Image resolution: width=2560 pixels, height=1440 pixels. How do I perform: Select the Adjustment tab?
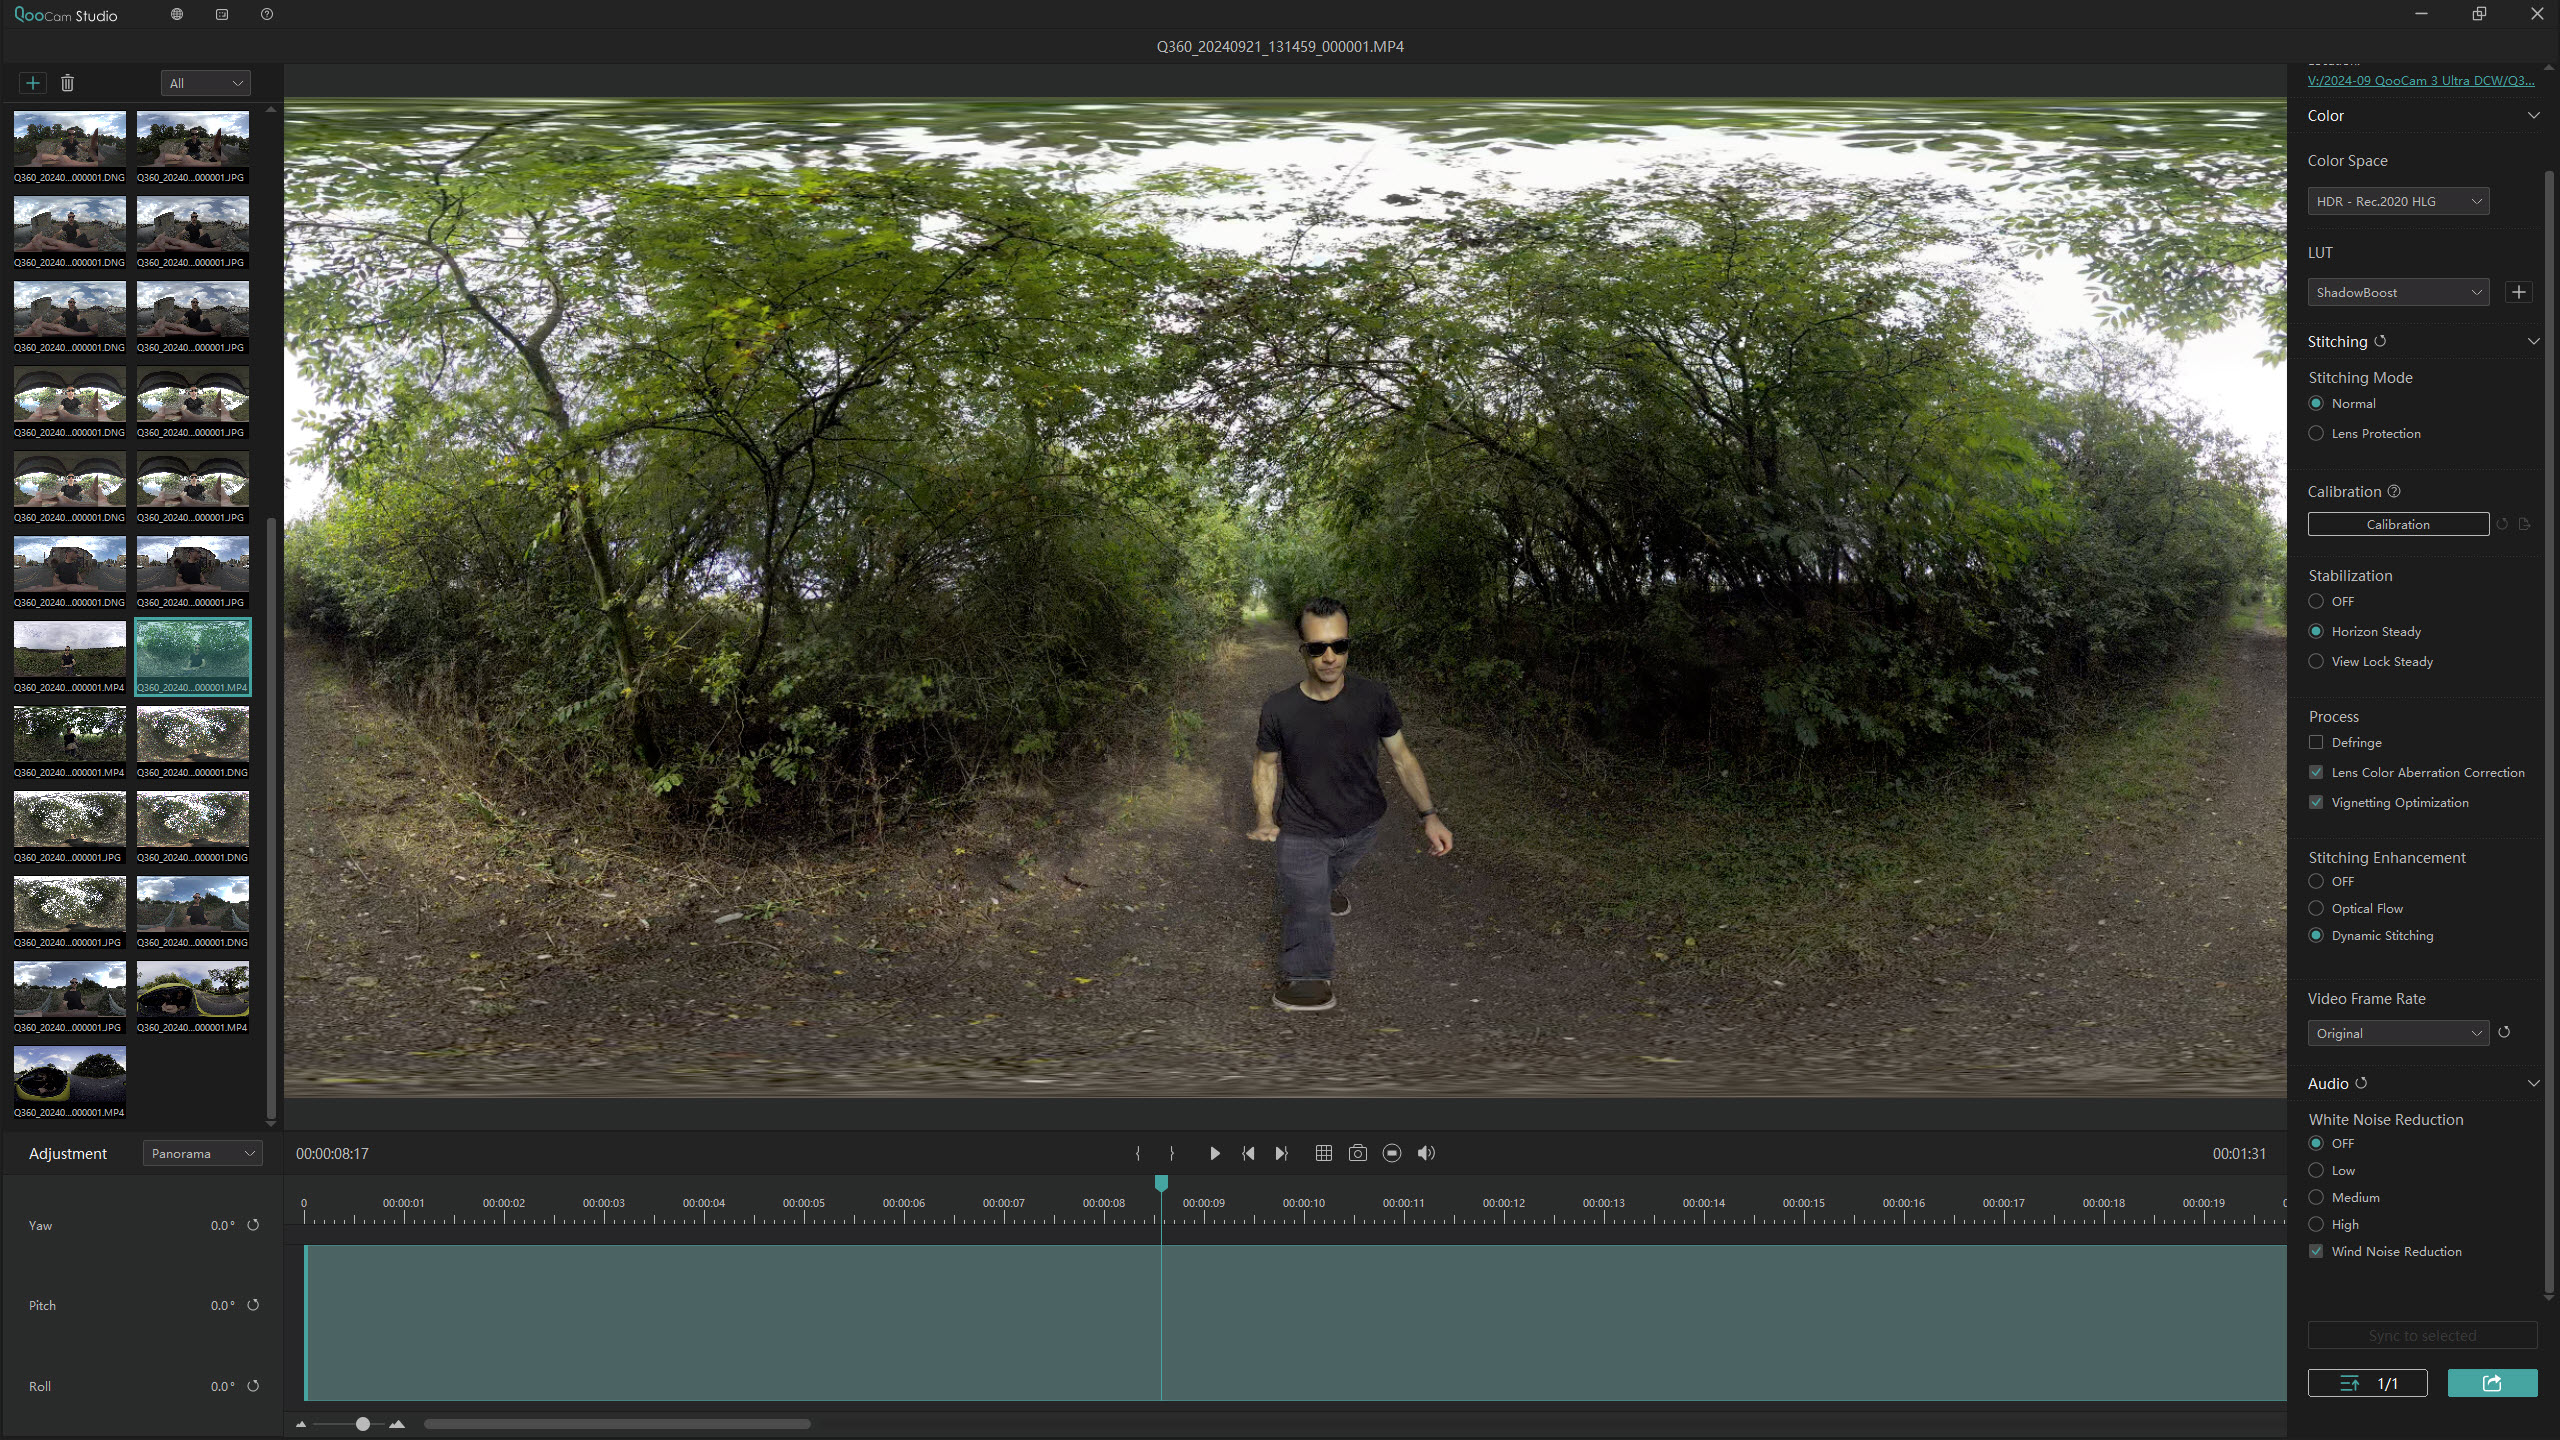(67, 1153)
